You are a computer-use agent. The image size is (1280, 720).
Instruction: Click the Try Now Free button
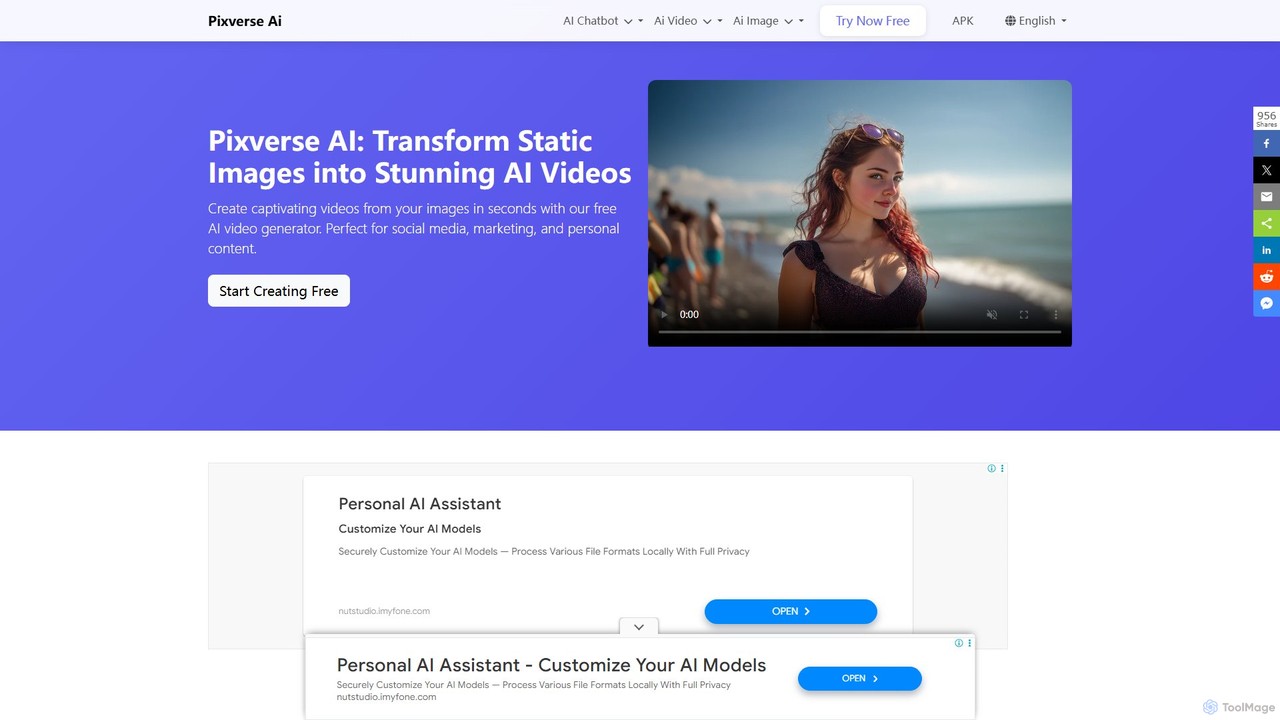[873, 20]
